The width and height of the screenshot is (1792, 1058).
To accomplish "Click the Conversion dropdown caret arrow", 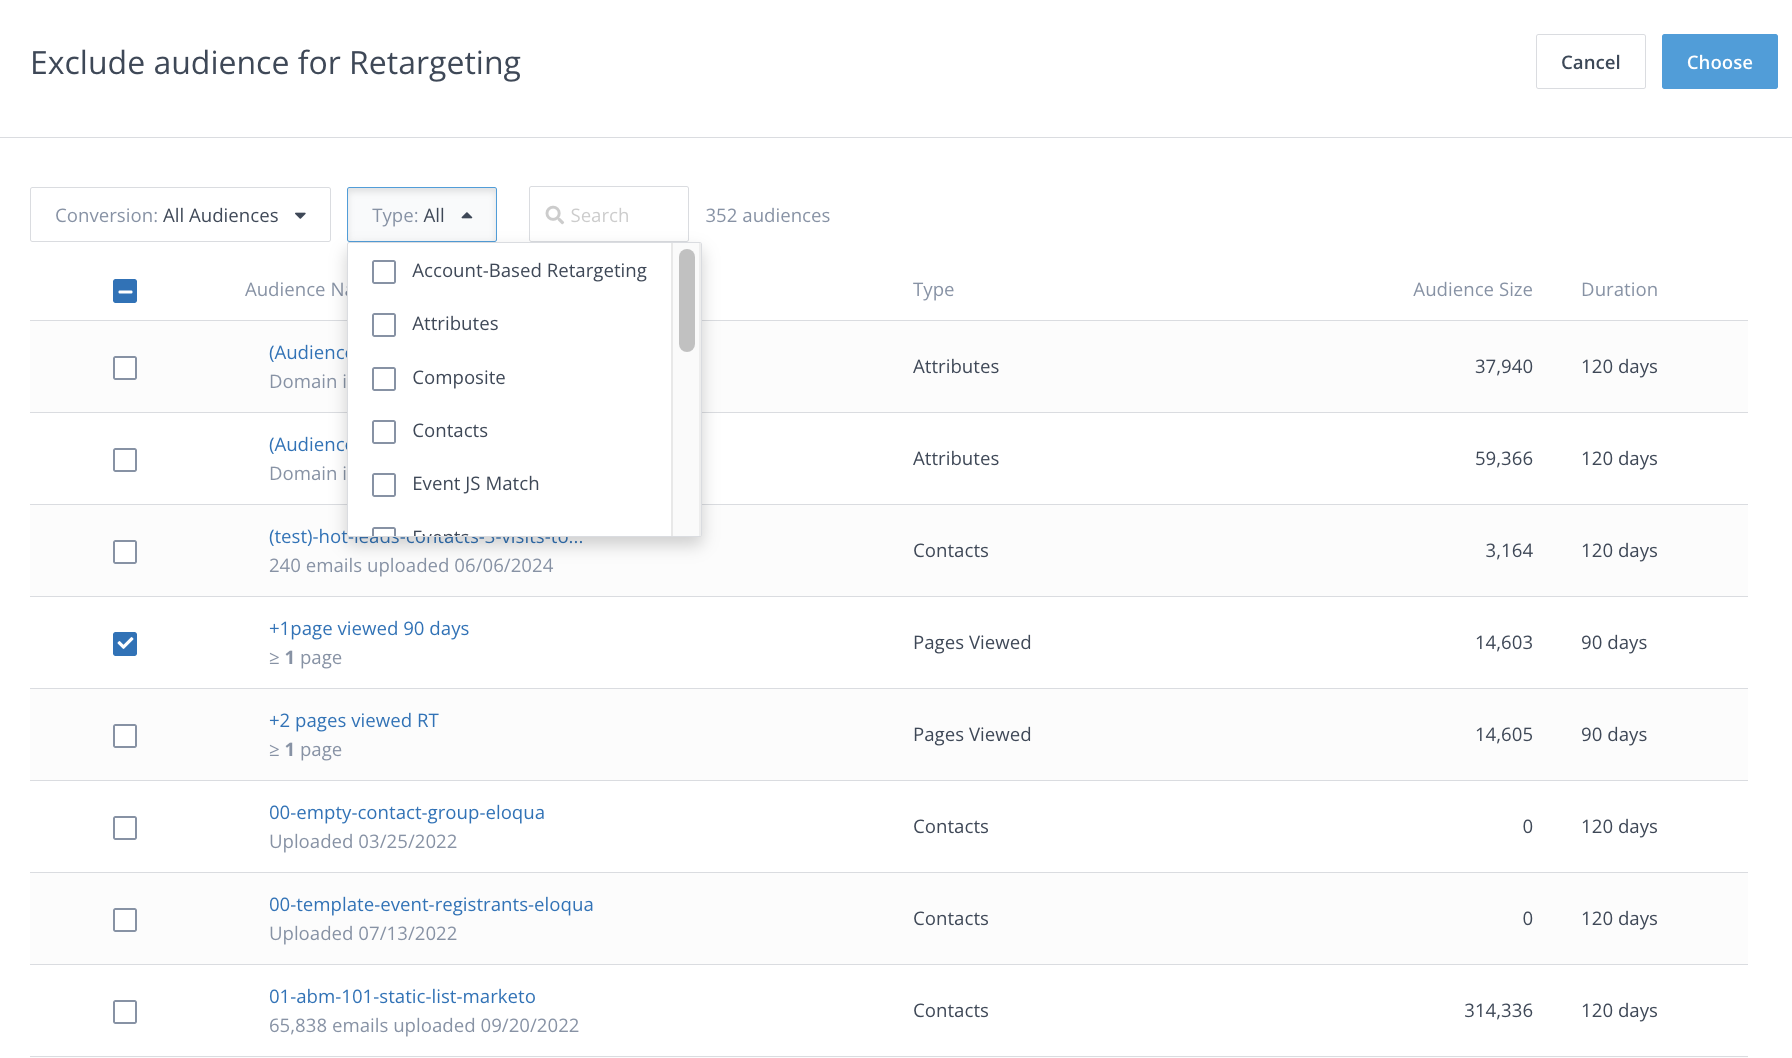I will 300,216.
